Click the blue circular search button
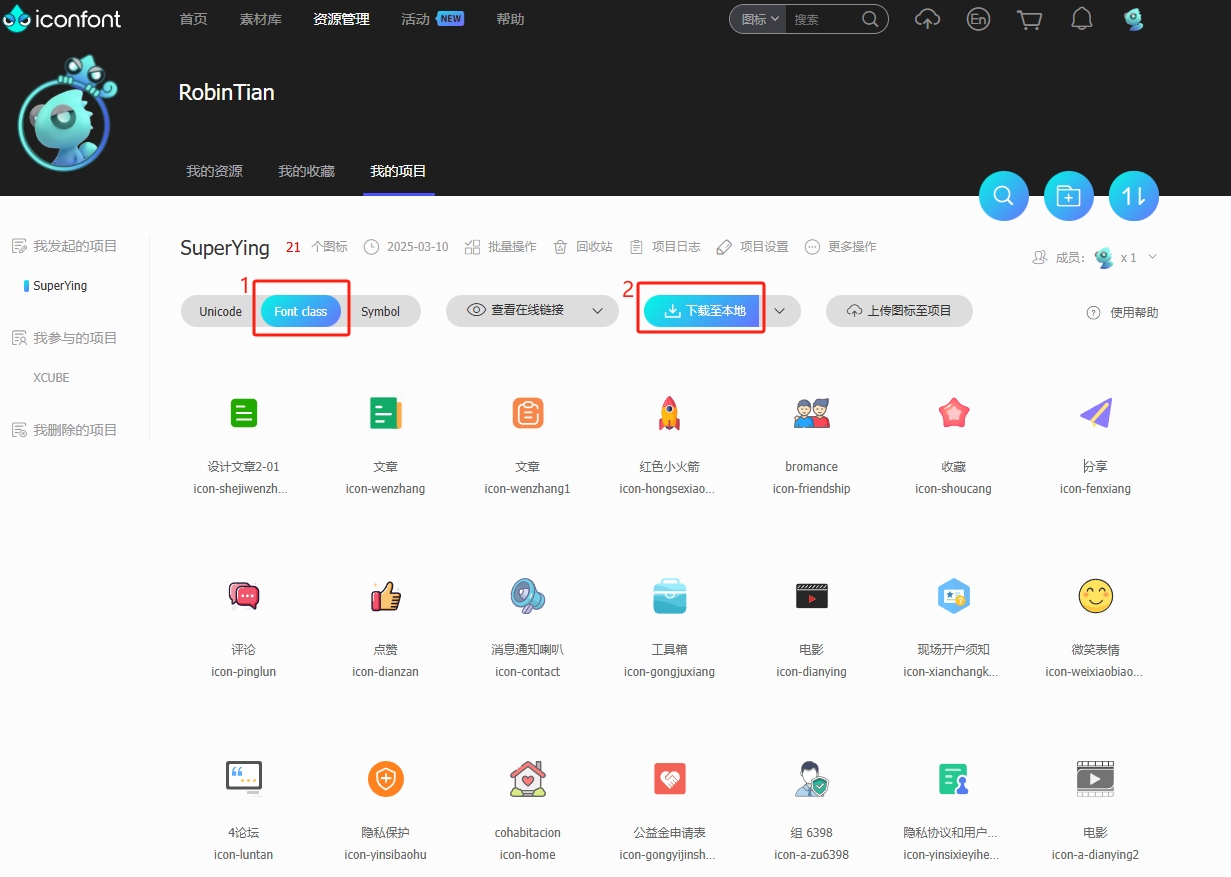 pos(1004,197)
